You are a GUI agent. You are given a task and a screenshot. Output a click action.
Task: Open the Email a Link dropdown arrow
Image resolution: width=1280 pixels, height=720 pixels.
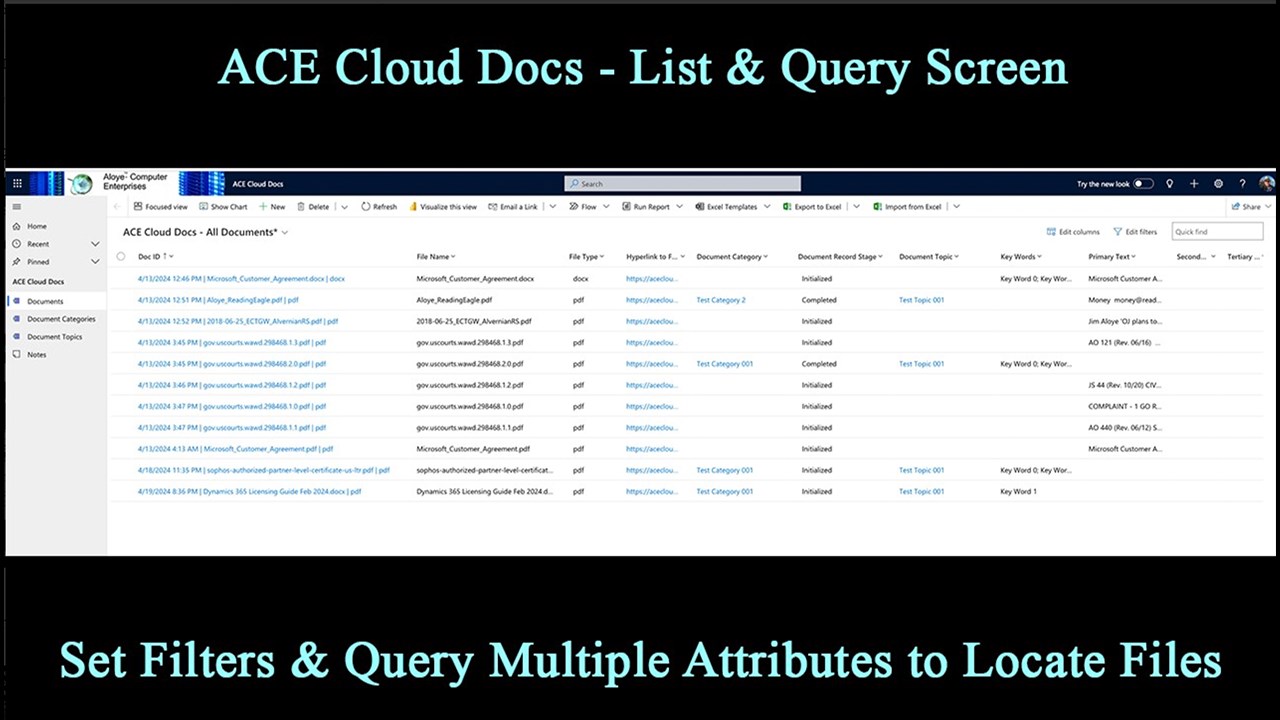[553, 207]
